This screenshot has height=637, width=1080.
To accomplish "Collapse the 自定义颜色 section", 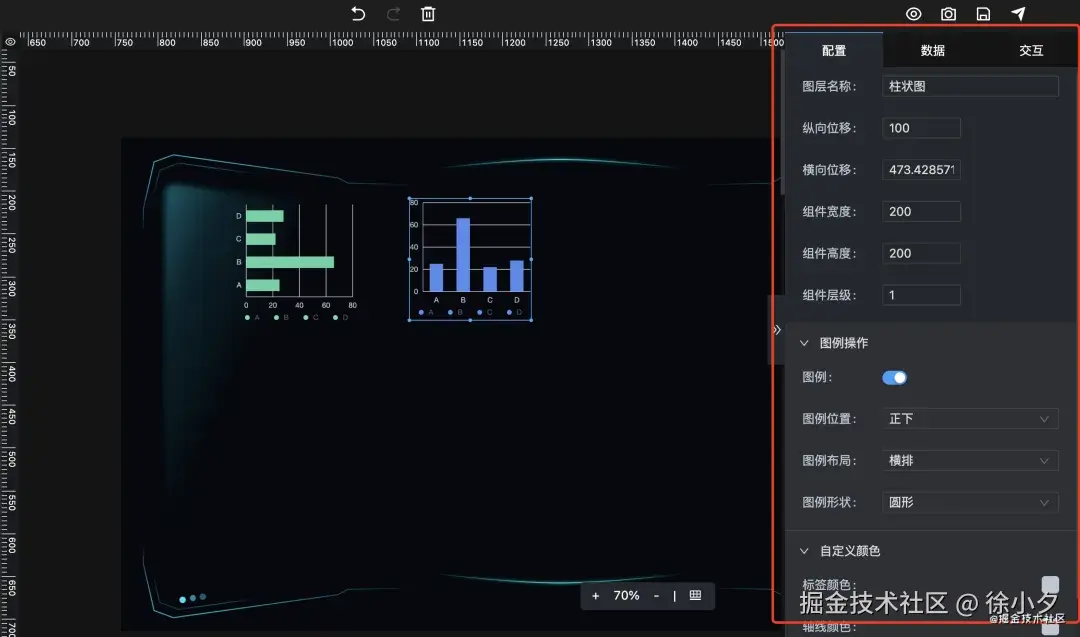I will coord(804,550).
